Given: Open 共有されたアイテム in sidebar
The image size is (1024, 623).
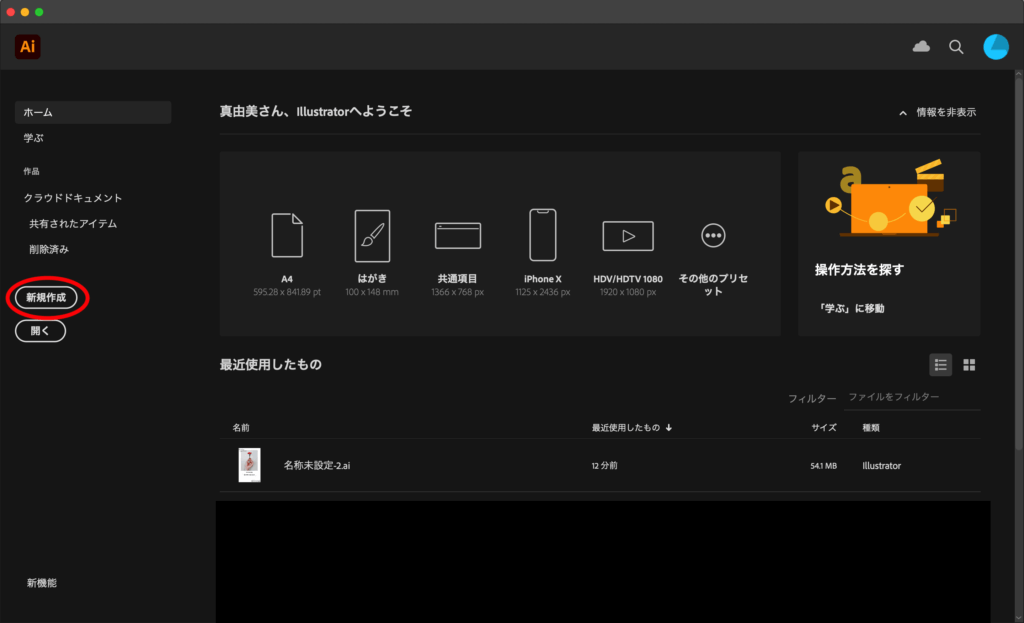Looking at the screenshot, I should point(73,223).
